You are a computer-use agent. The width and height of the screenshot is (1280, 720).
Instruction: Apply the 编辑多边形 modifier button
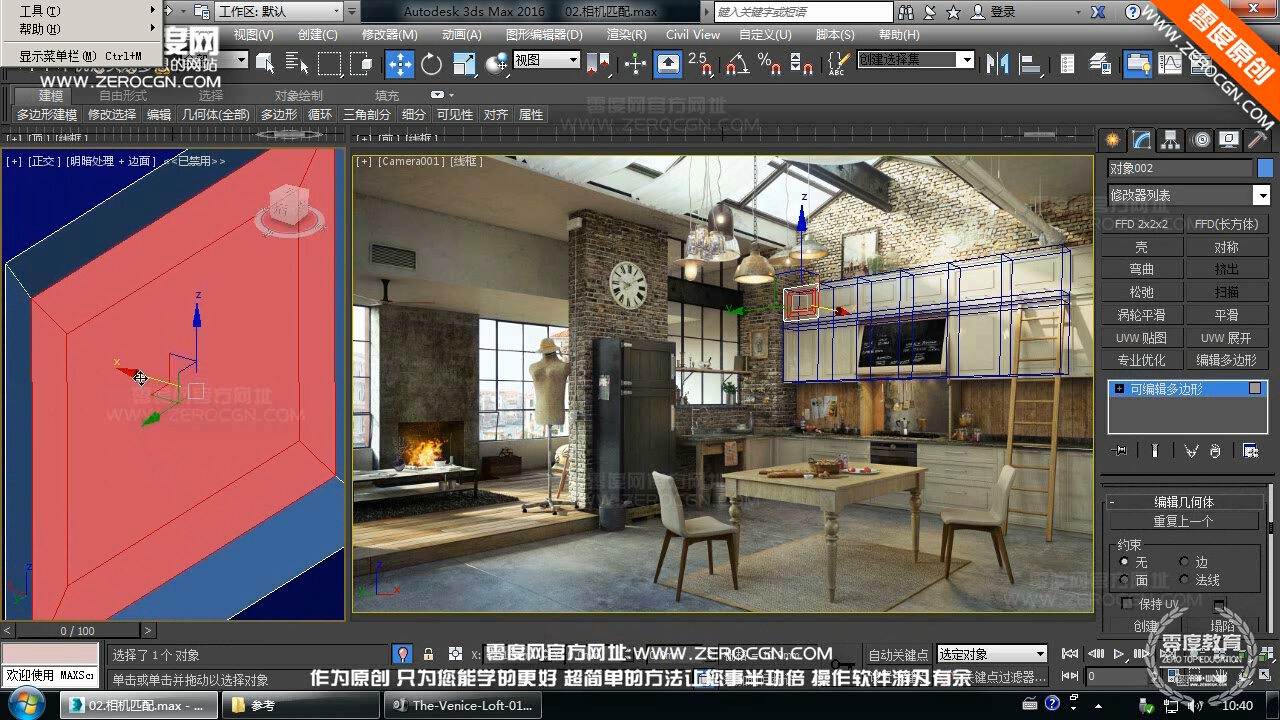1226,360
